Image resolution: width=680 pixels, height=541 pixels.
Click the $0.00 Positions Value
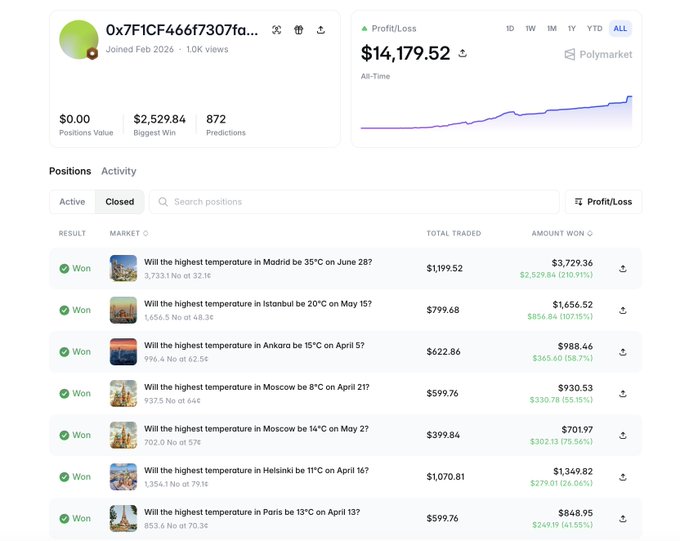[75, 119]
